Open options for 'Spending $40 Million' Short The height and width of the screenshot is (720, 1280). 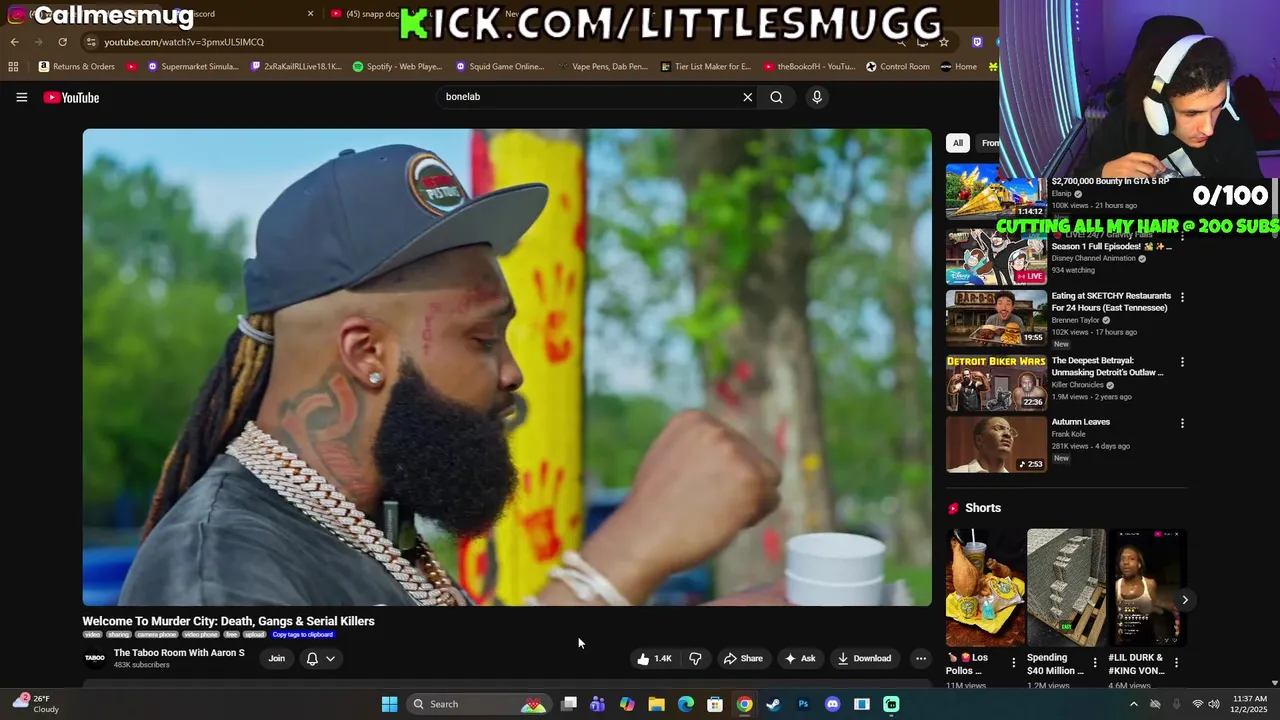[1095, 662]
